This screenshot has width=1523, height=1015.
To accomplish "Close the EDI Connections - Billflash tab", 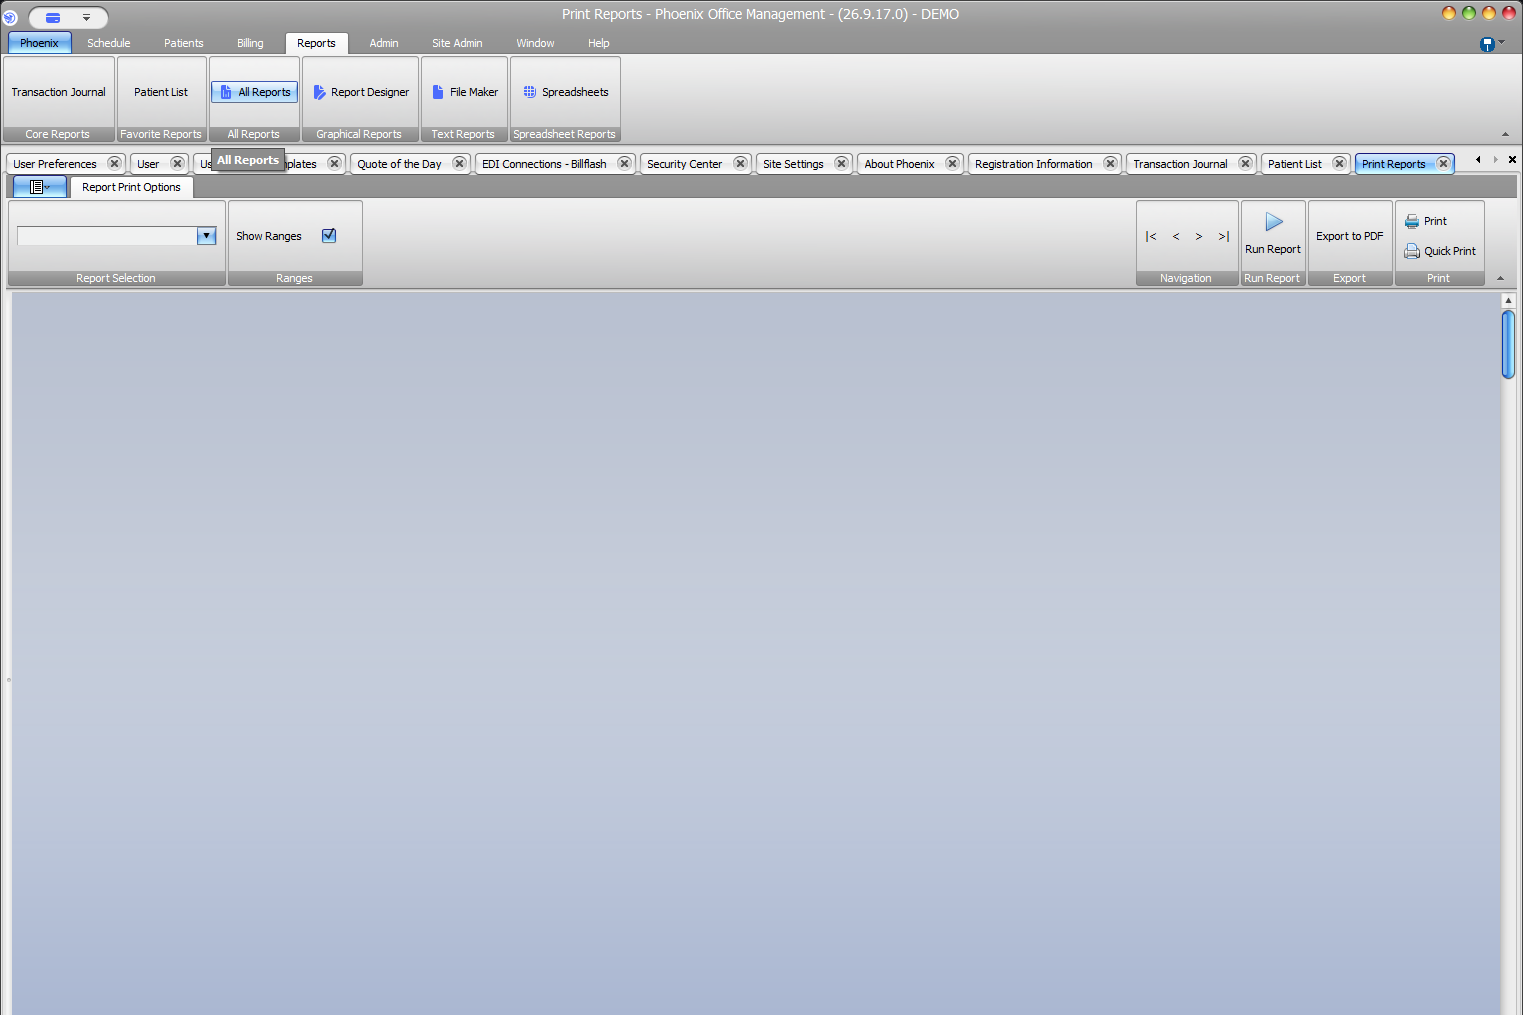I will [624, 164].
